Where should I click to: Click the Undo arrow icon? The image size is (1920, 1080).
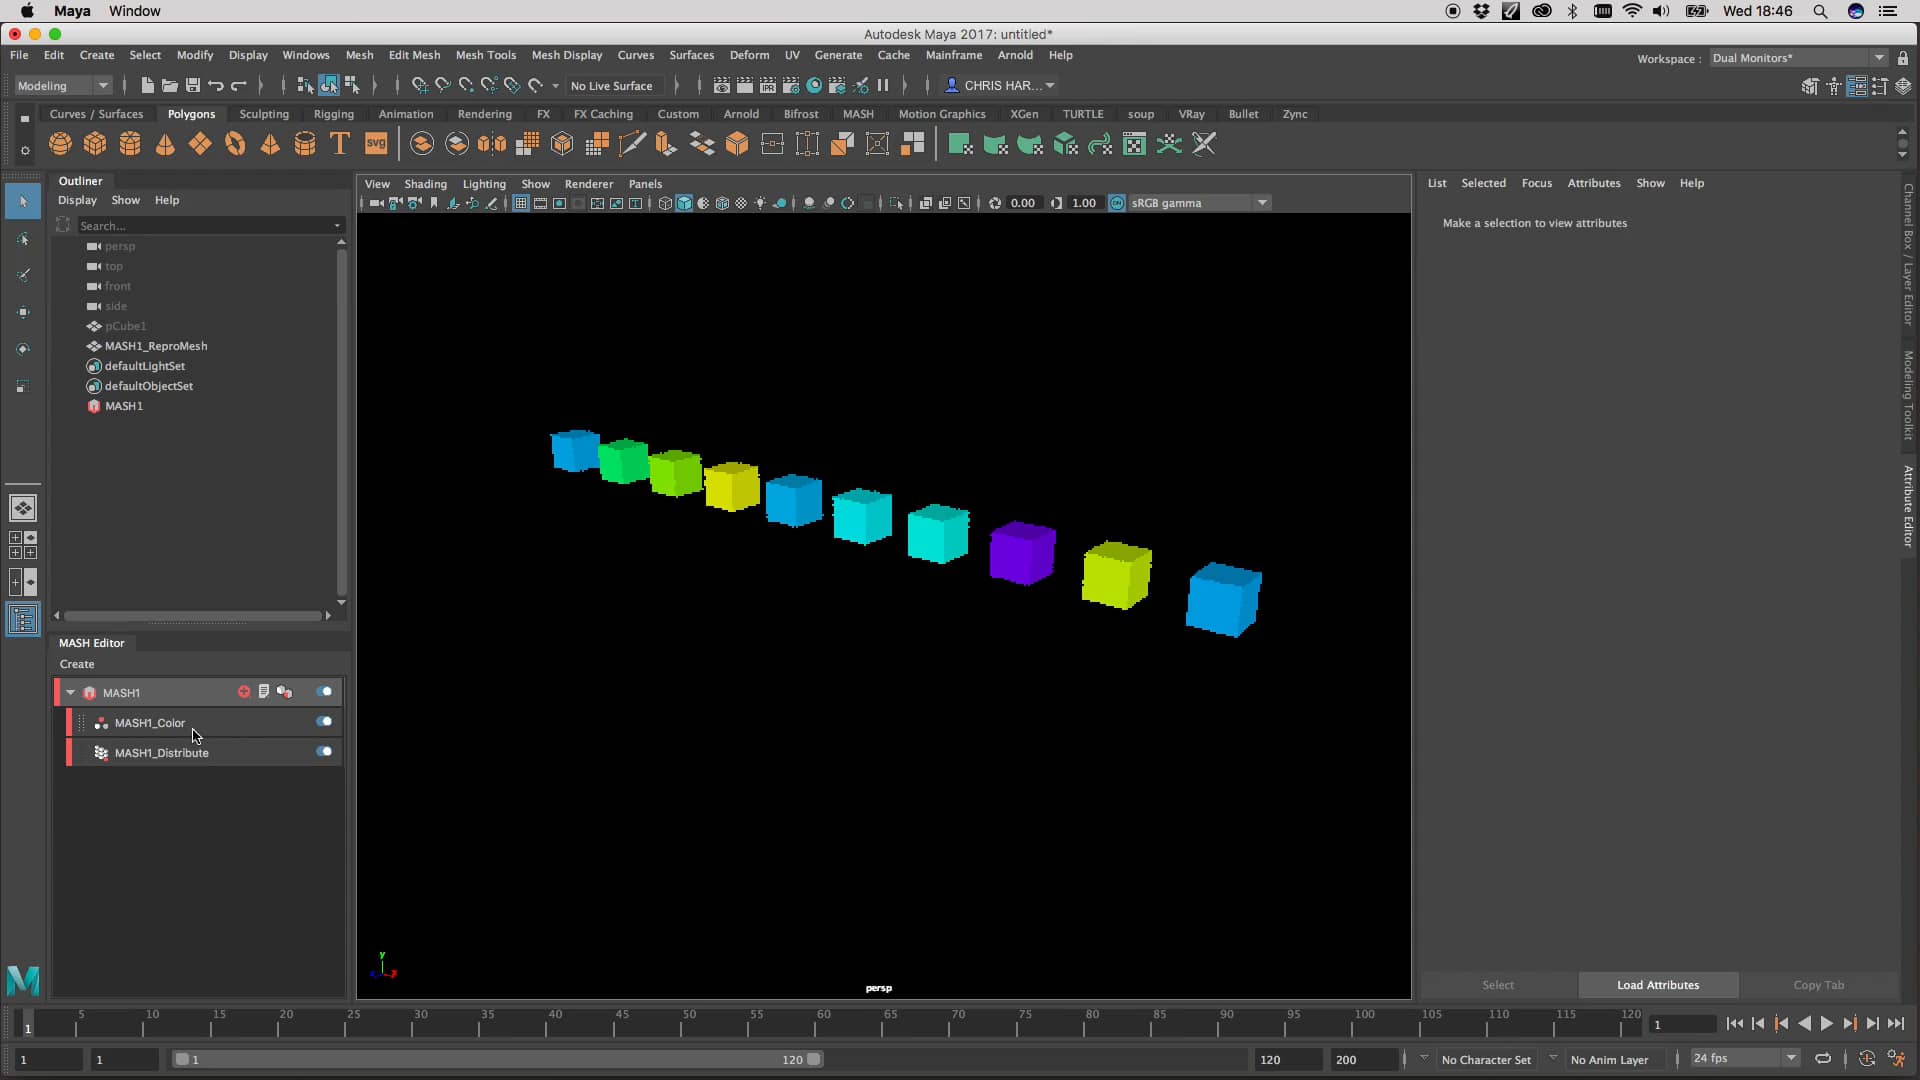pyautogui.click(x=216, y=86)
